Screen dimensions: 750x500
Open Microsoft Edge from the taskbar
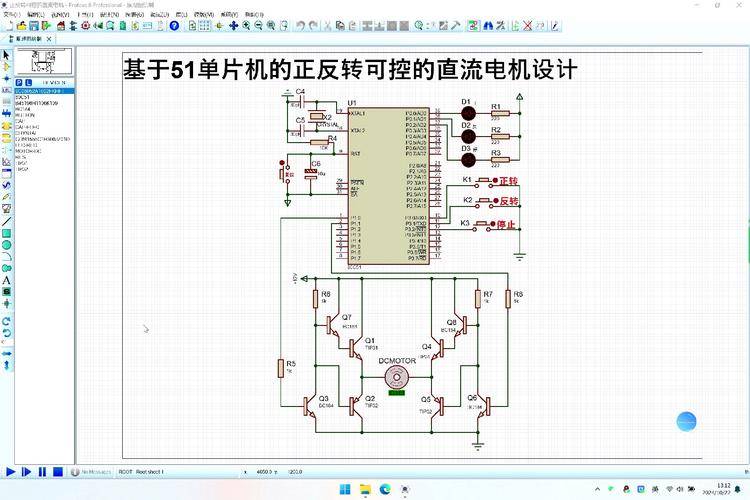click(x=385, y=489)
